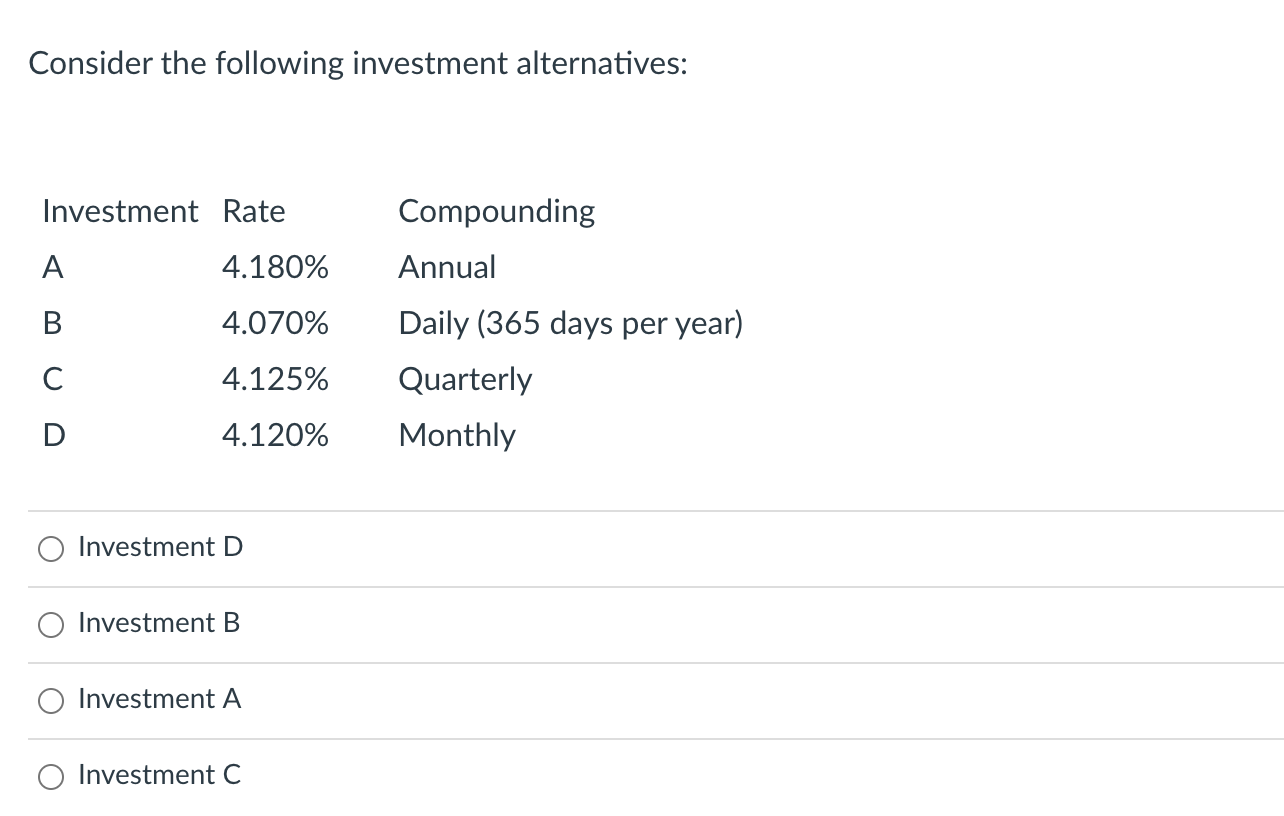Click the Annual compounding entry
The width and height of the screenshot is (1284, 816).
pos(447,267)
